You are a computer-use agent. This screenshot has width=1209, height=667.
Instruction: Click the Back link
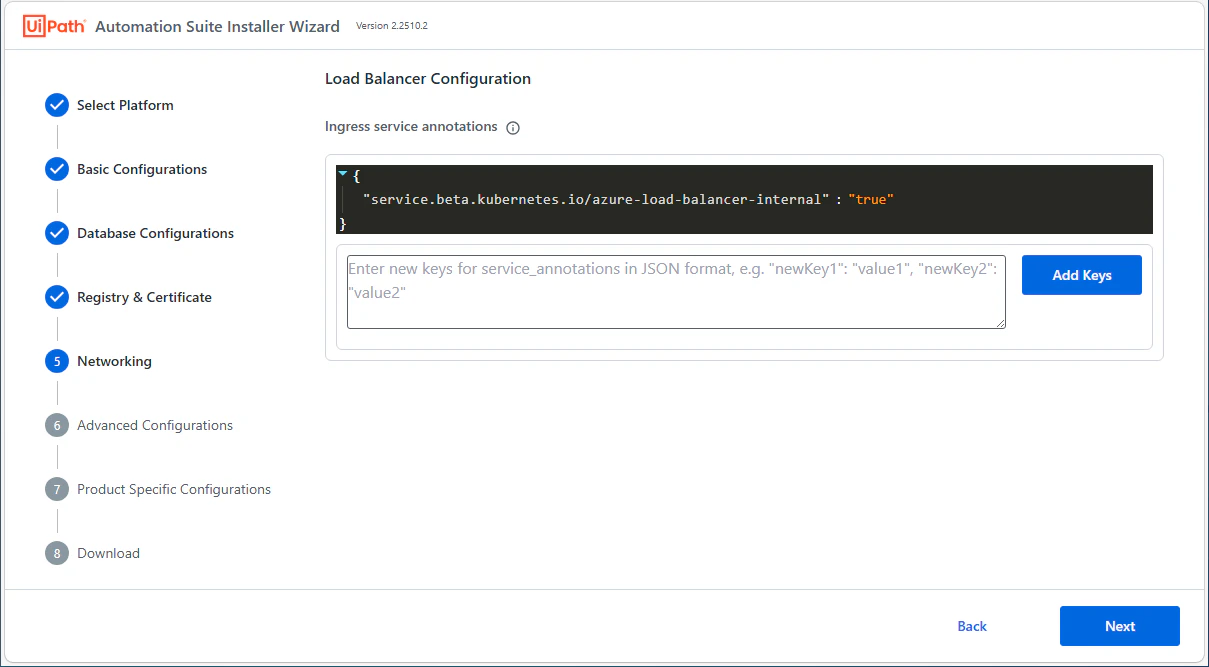click(972, 626)
